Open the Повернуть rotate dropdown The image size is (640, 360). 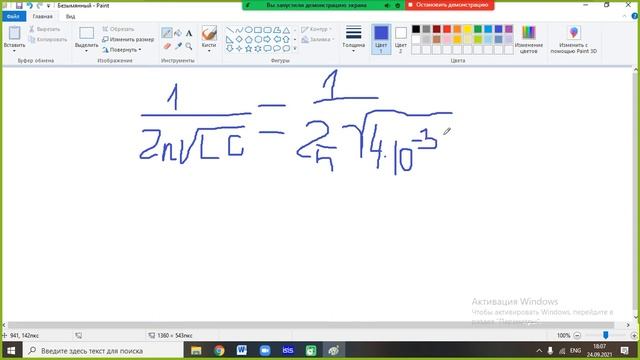pyautogui.click(x=122, y=50)
